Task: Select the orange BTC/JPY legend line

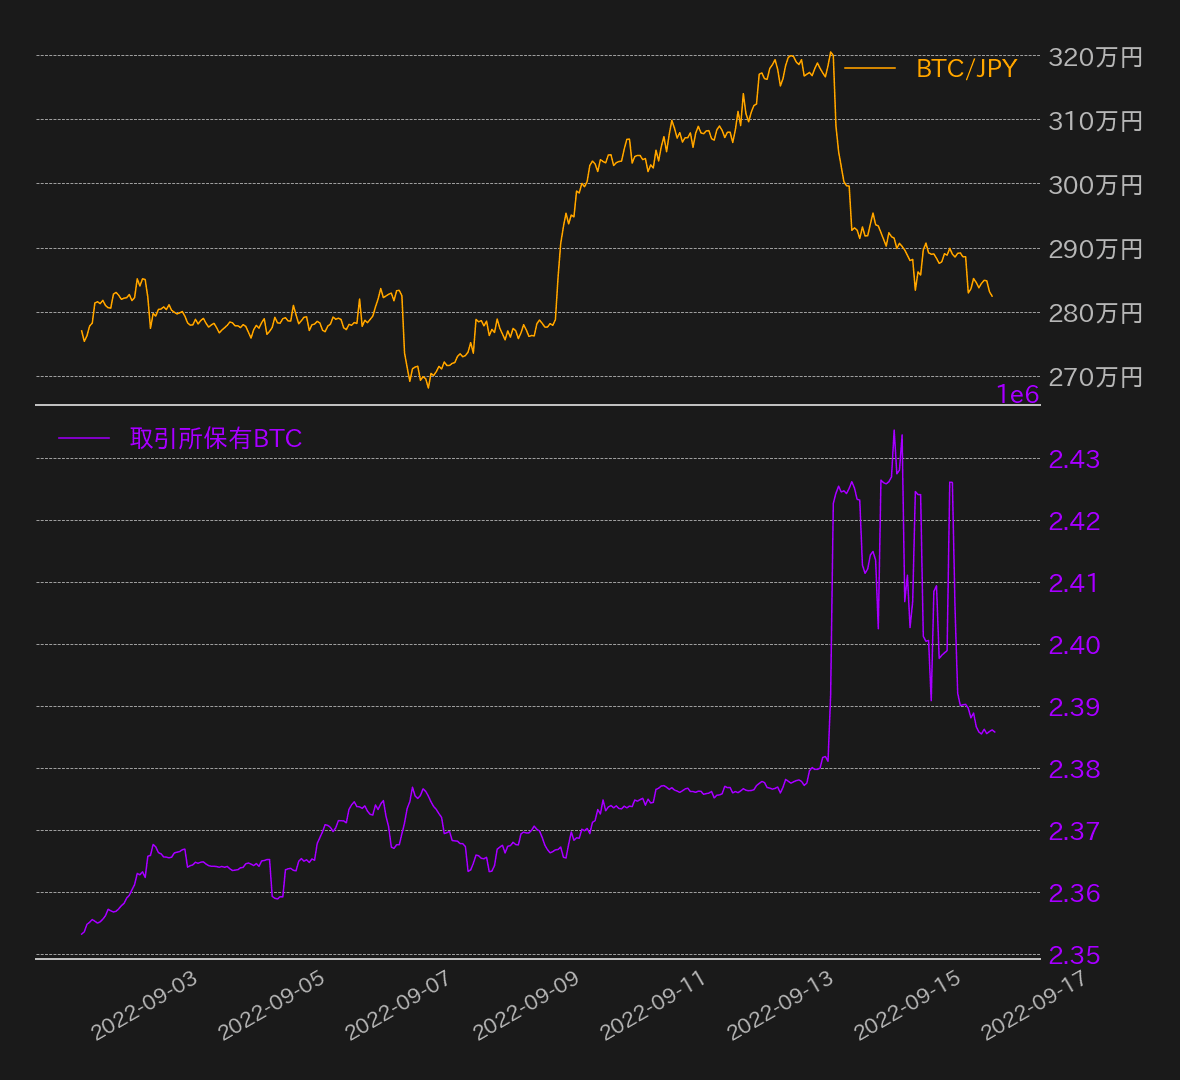Action: 870,68
